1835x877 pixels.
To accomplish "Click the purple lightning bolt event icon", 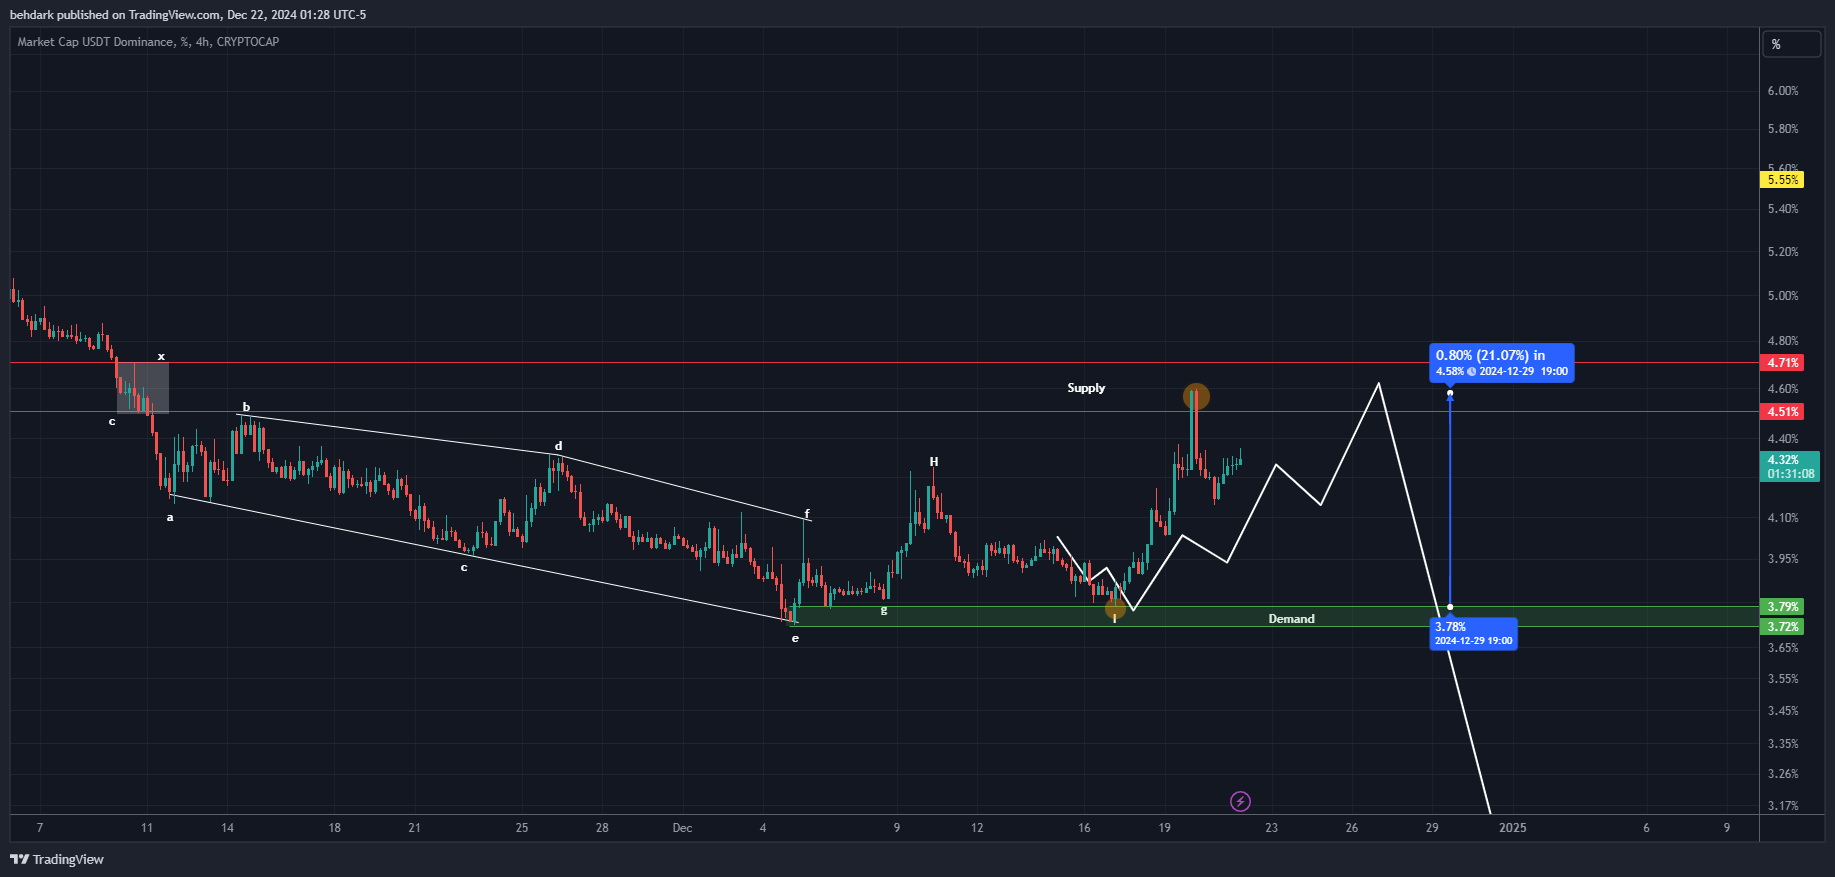I will [x=1240, y=801].
